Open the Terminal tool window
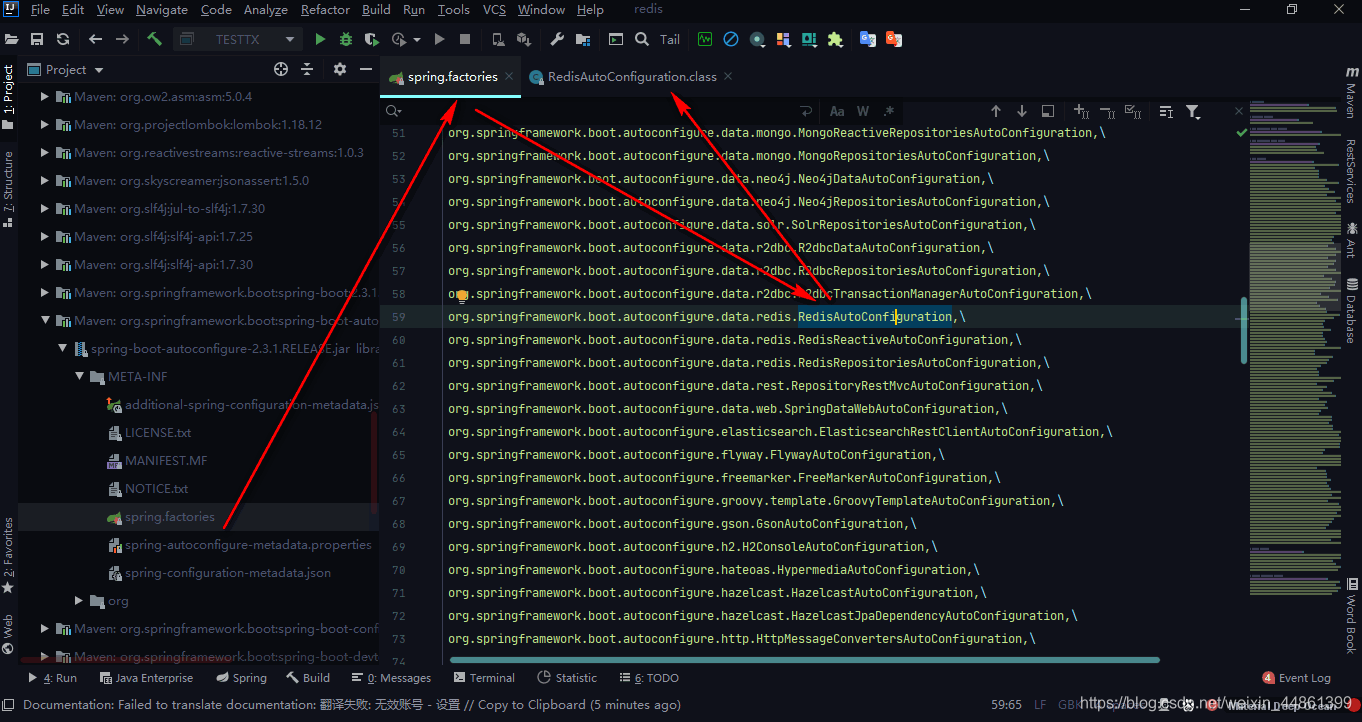The image size is (1362, 722). click(x=483, y=677)
